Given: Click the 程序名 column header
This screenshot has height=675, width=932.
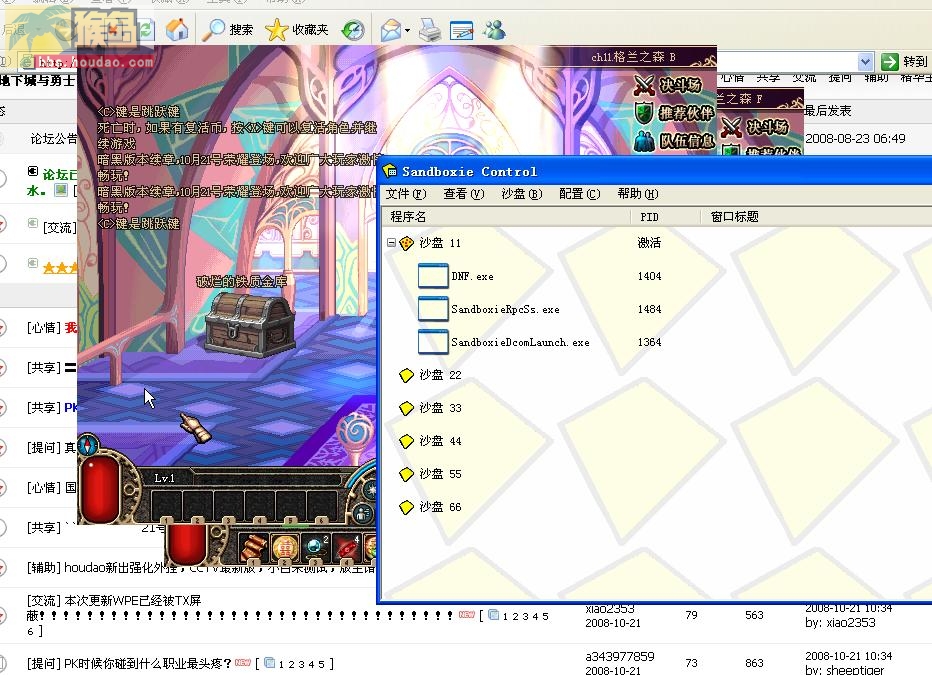Looking at the screenshot, I should [506, 217].
